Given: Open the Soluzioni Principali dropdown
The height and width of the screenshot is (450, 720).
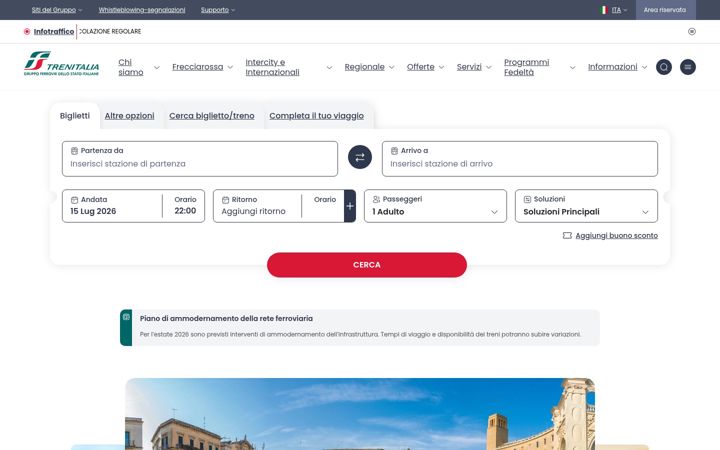Looking at the screenshot, I should click(x=586, y=206).
